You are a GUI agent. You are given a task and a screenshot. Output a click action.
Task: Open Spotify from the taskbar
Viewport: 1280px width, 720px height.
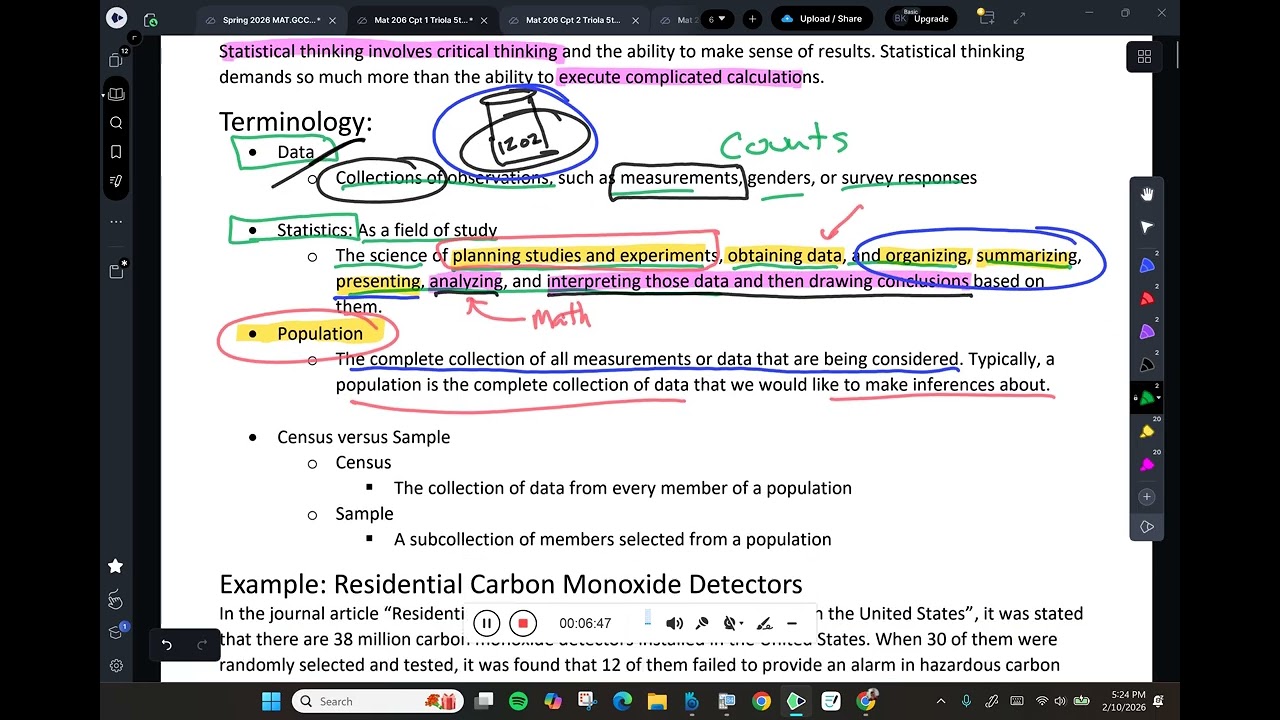(x=518, y=701)
